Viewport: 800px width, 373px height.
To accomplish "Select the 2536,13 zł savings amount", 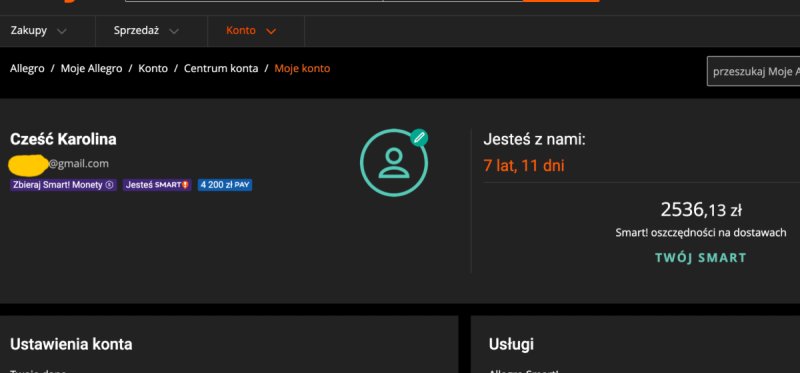I will [x=701, y=209].
